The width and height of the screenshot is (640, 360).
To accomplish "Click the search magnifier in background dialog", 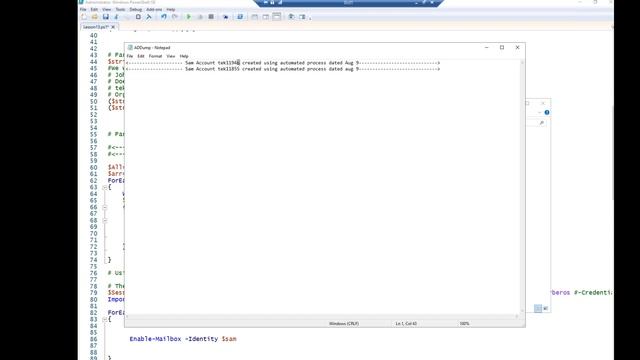I will (542, 123).
